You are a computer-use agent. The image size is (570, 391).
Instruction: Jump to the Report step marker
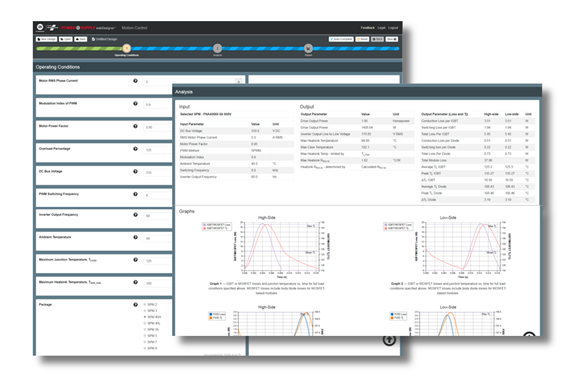pos(308,48)
